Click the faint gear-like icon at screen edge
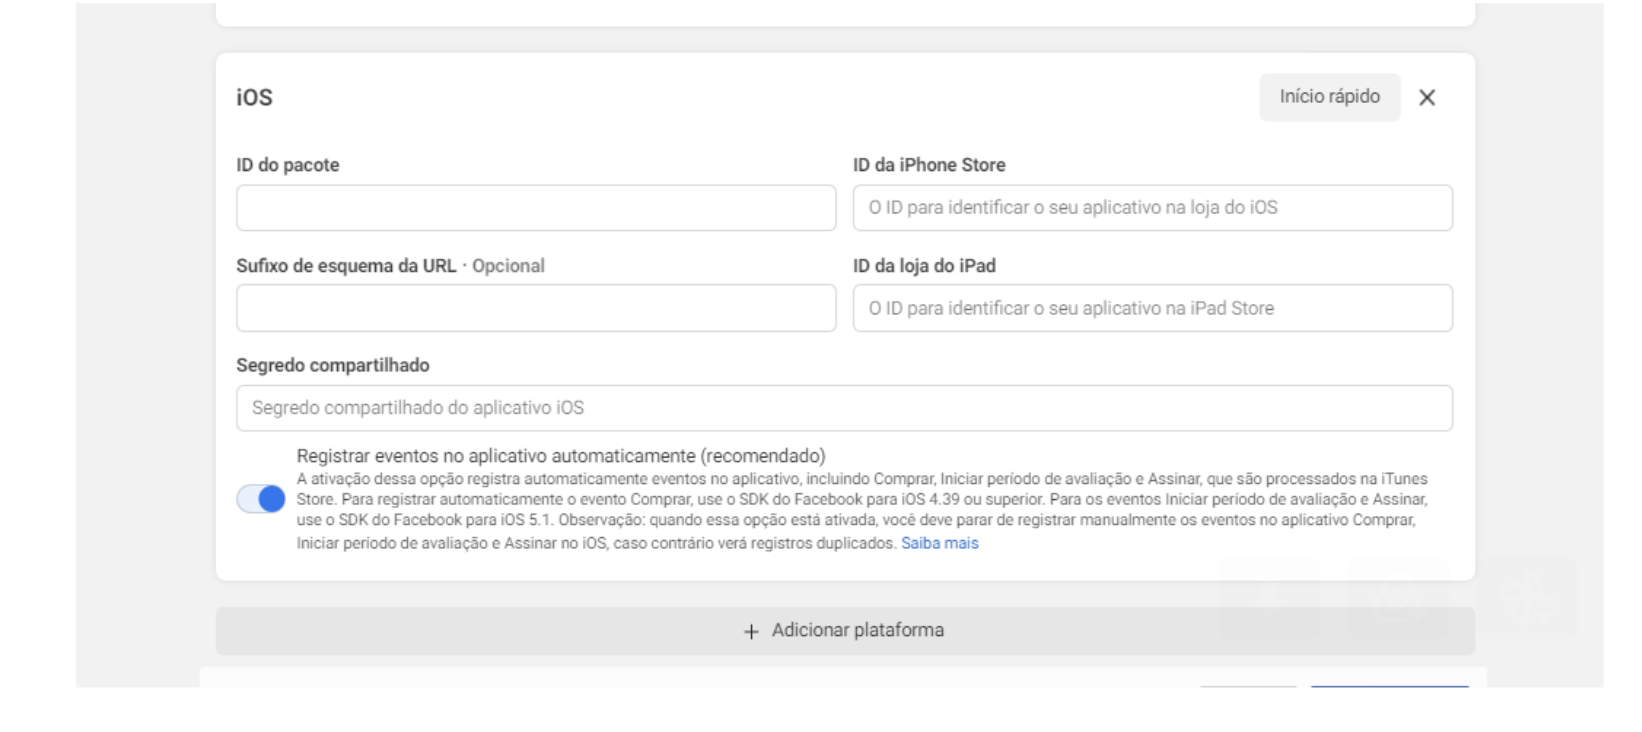The image size is (1642, 732). coord(1527,600)
